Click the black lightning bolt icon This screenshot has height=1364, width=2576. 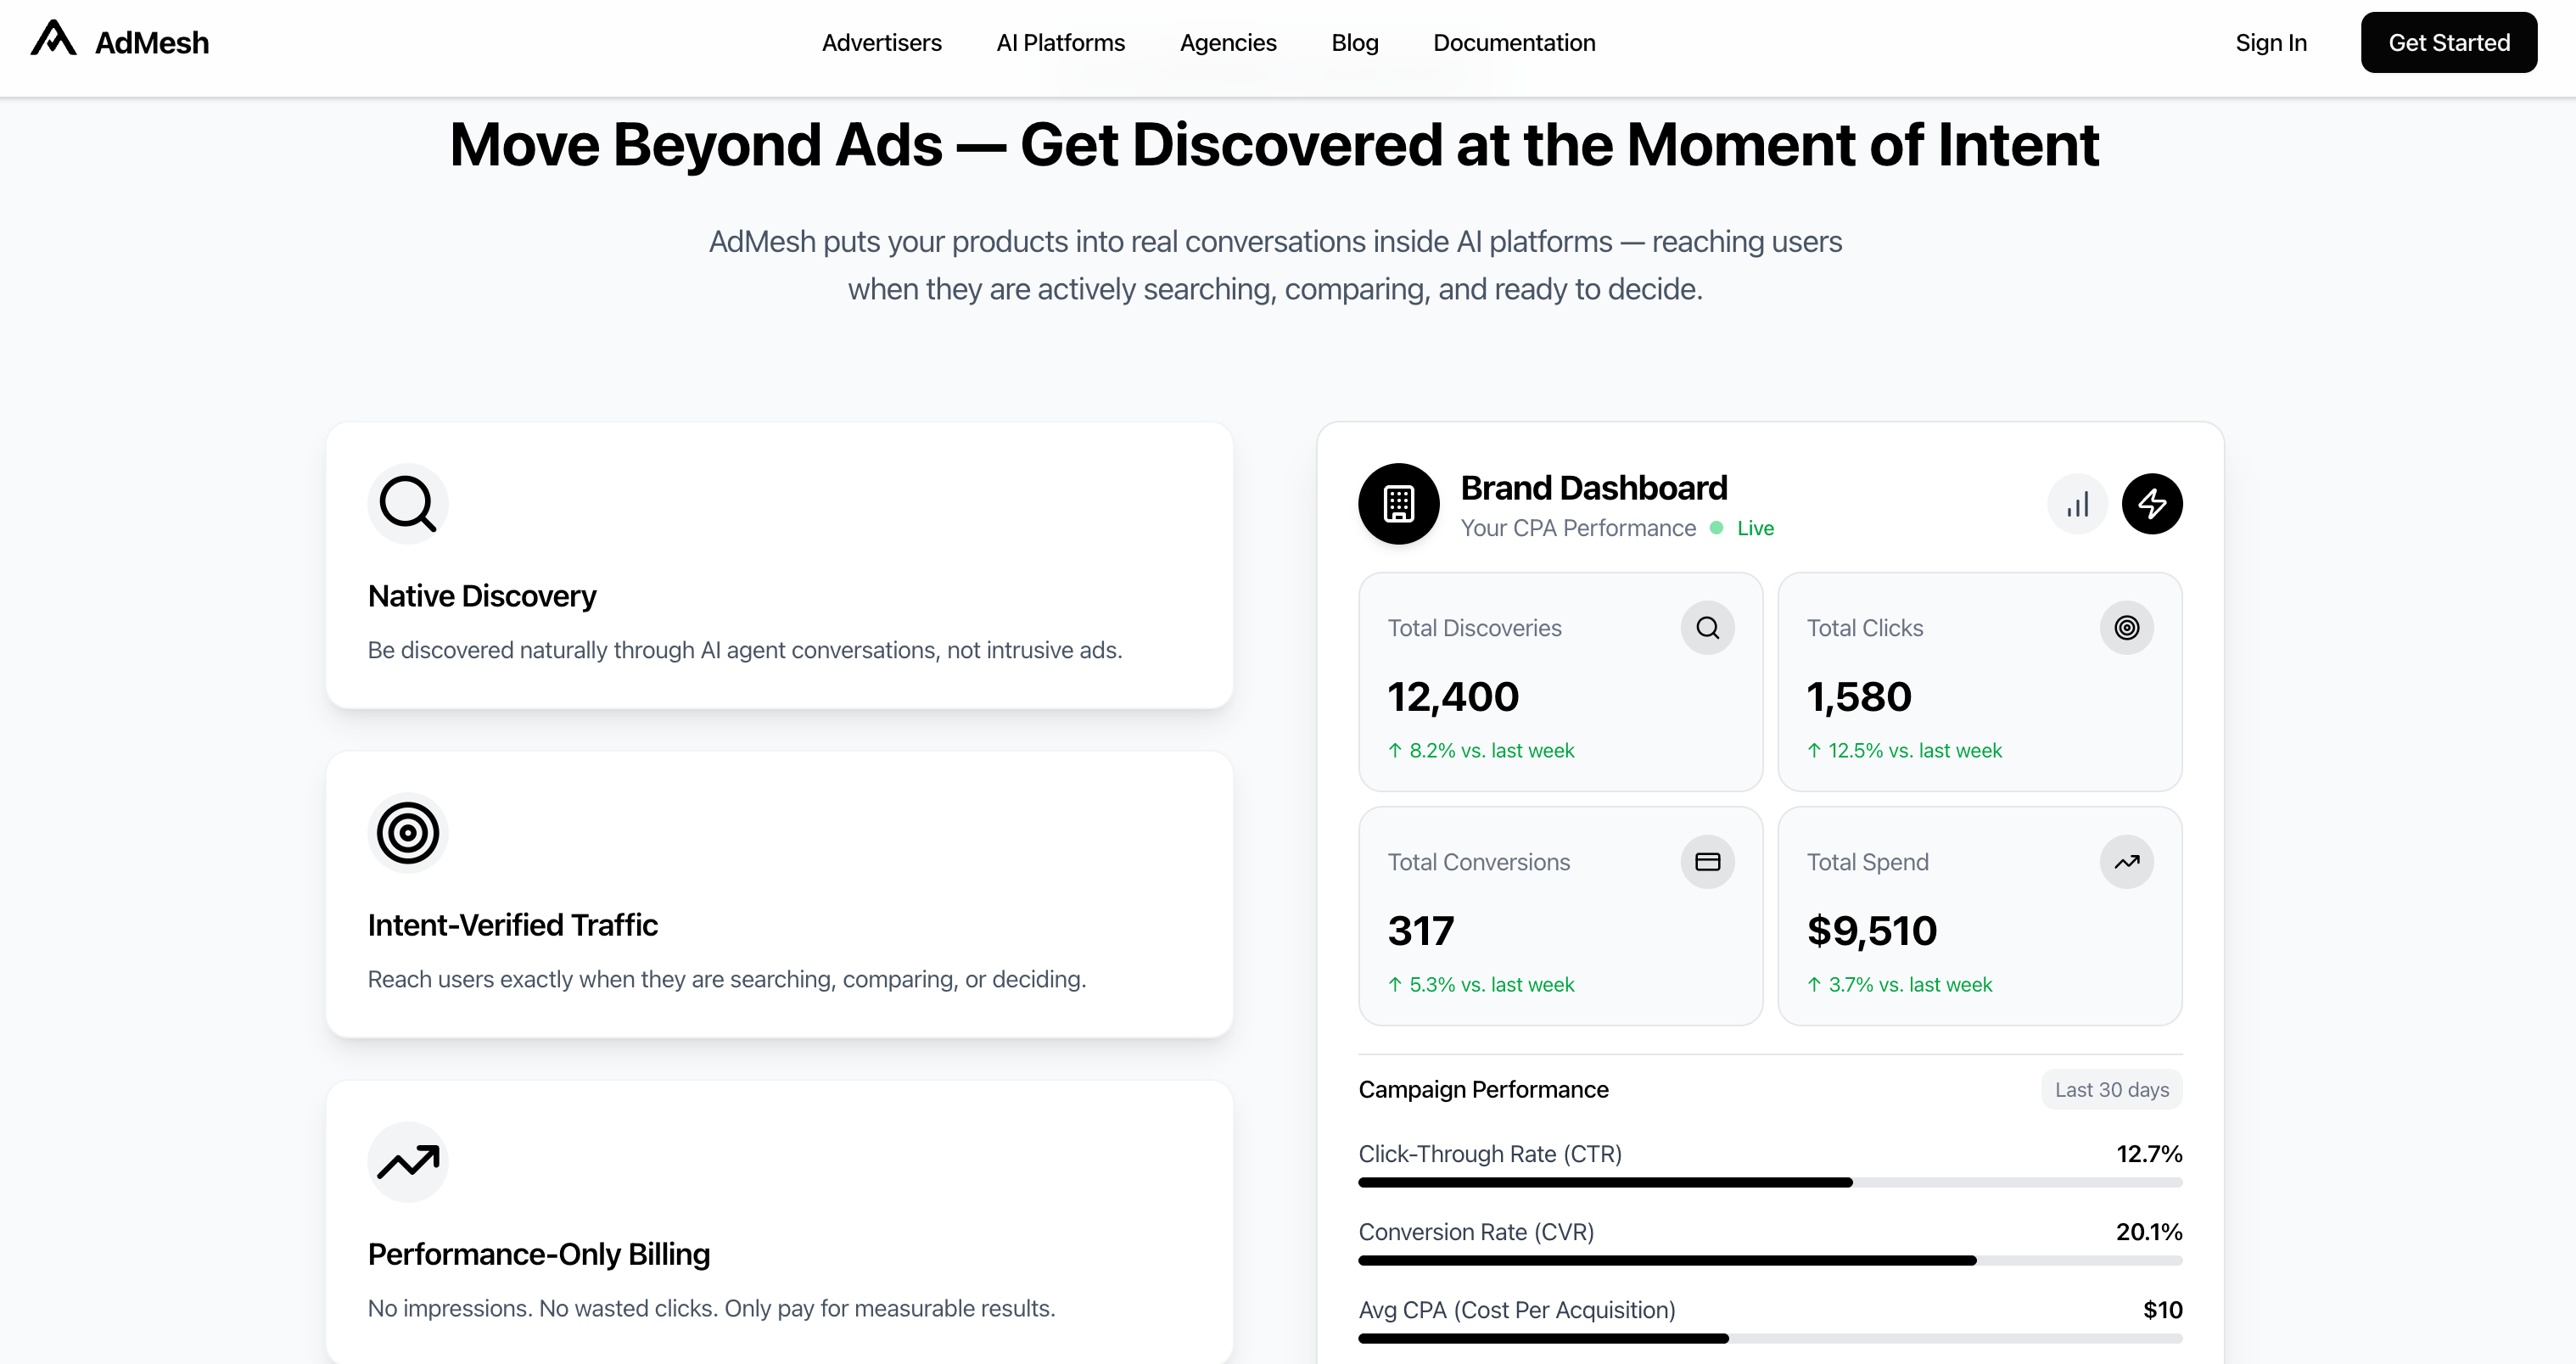point(2152,504)
